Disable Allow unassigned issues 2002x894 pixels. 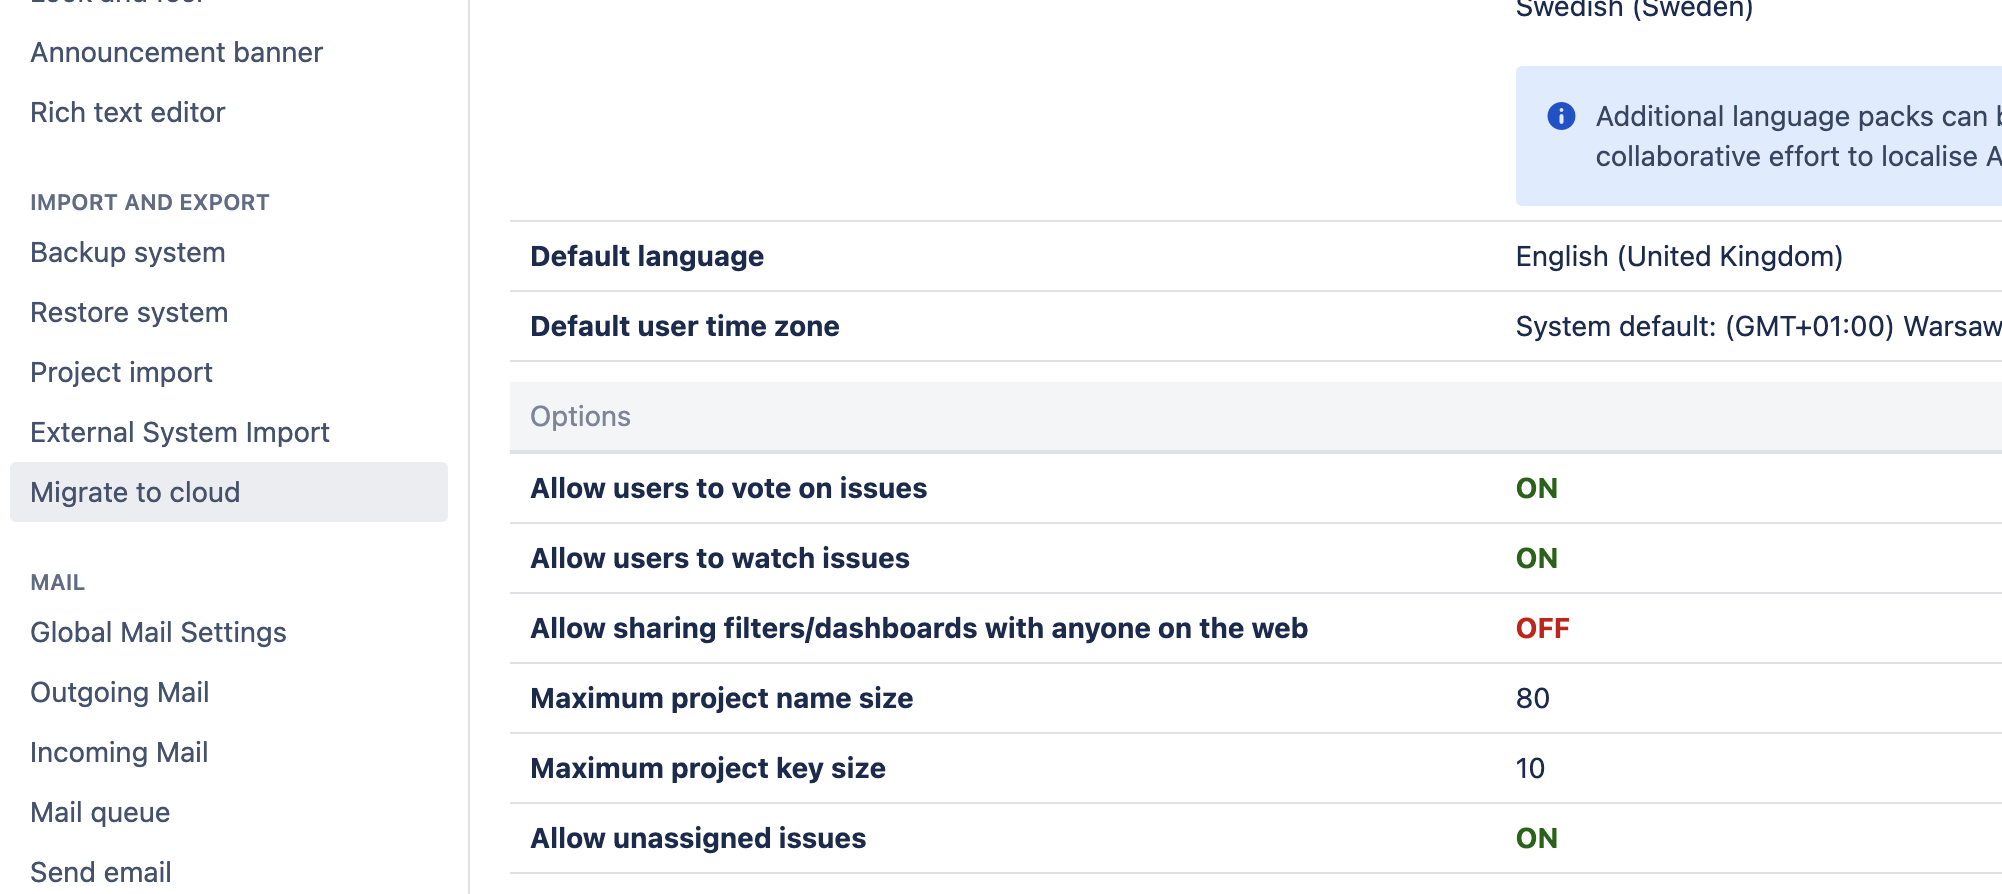click(x=1535, y=838)
